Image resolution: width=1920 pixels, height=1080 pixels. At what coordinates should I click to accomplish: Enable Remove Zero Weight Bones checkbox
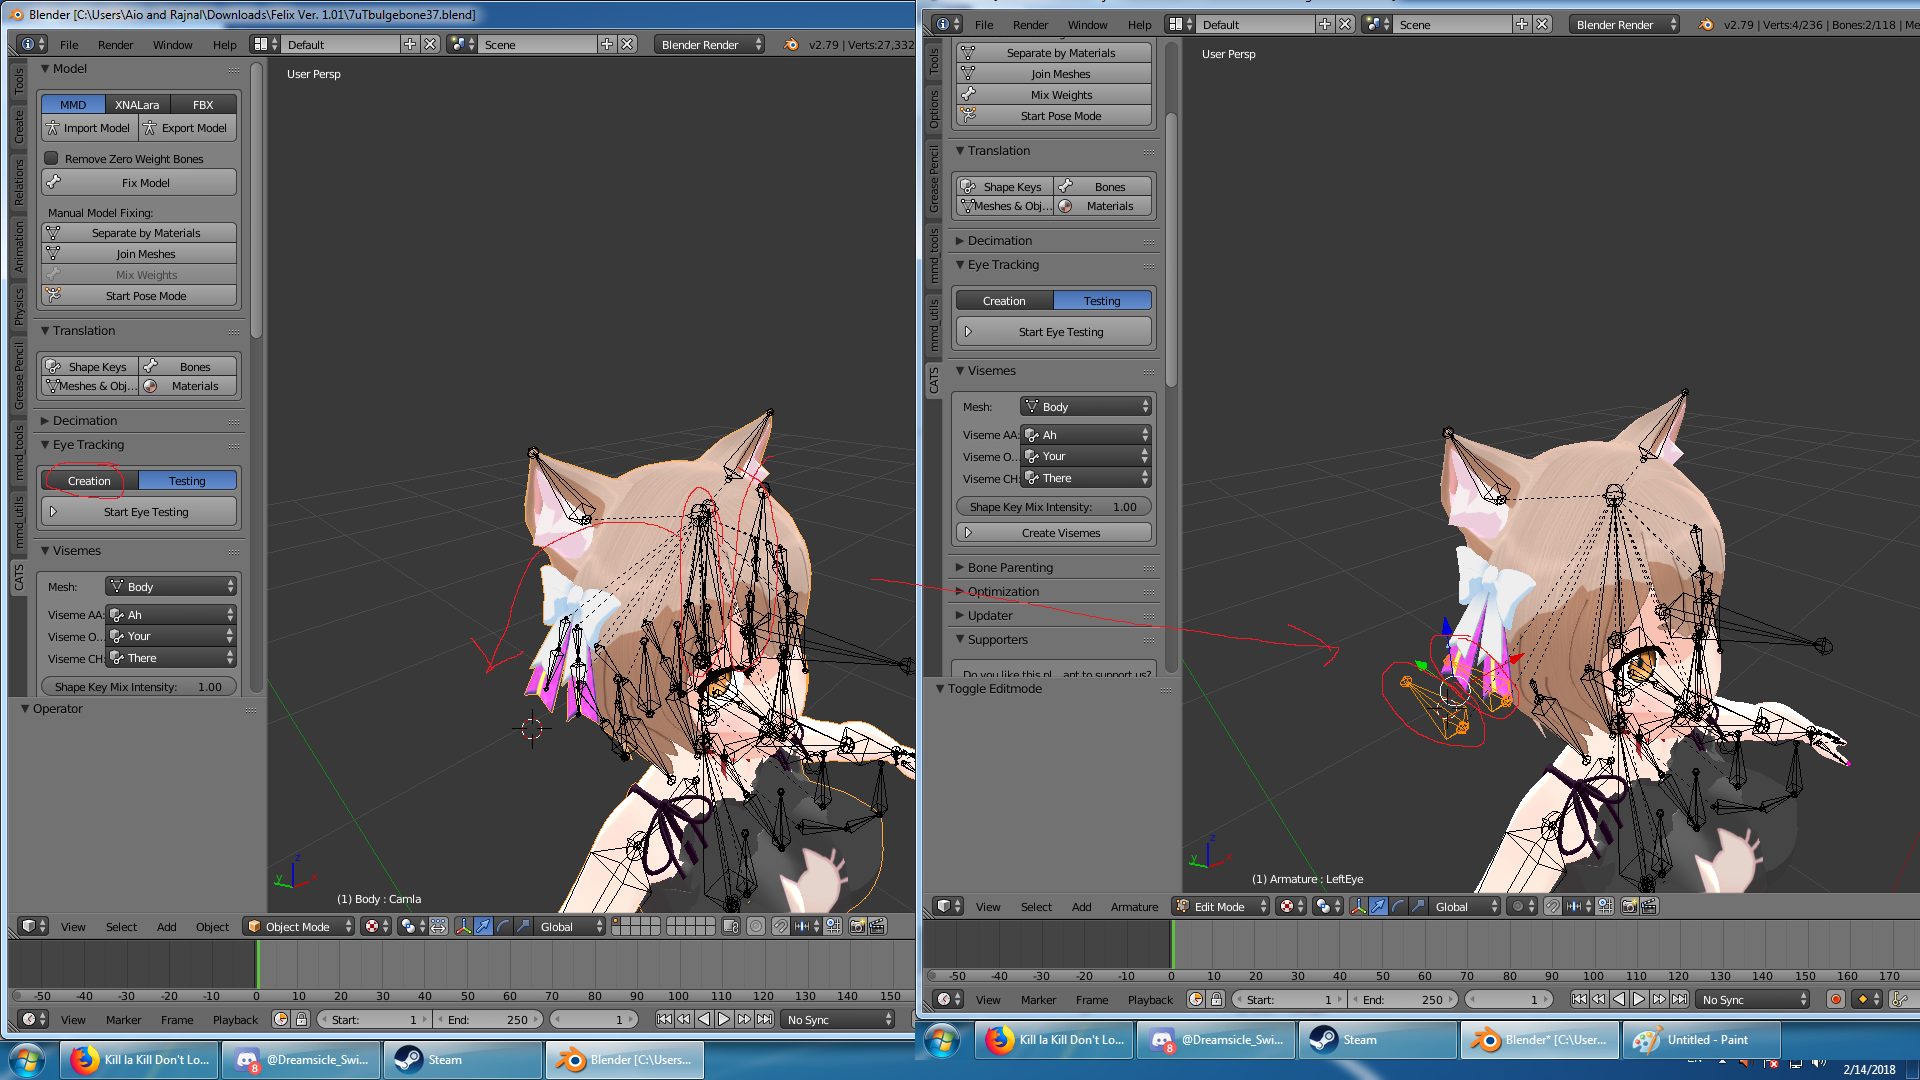pyautogui.click(x=51, y=159)
